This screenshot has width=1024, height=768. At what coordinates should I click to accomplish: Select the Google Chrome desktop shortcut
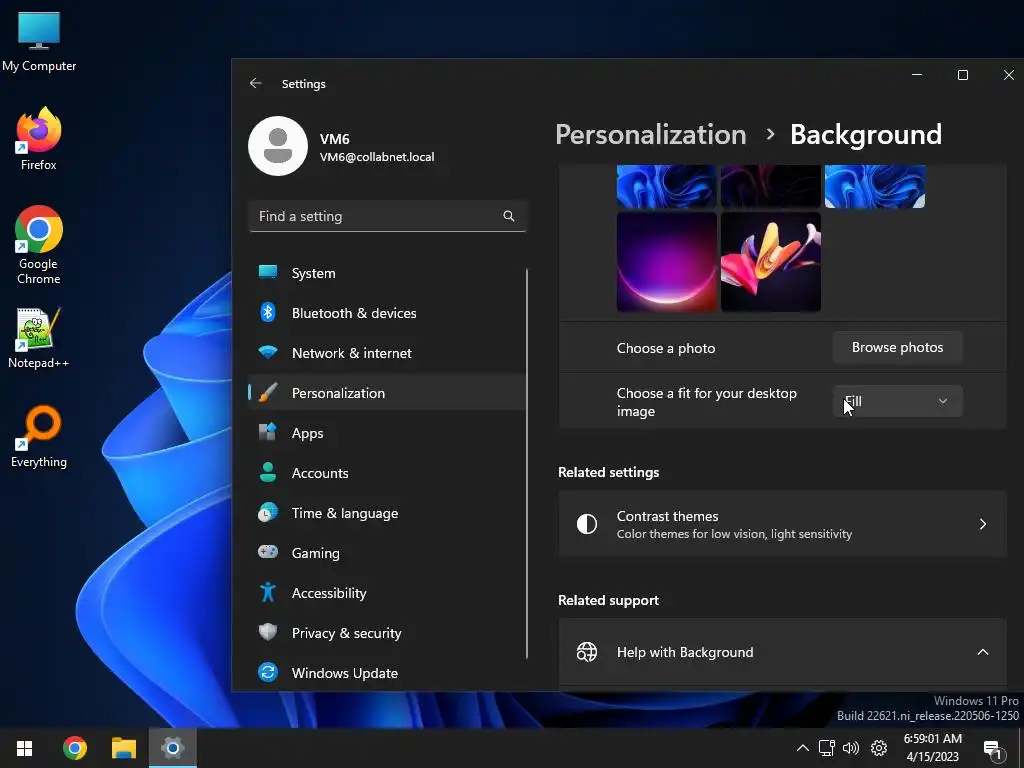point(39,245)
